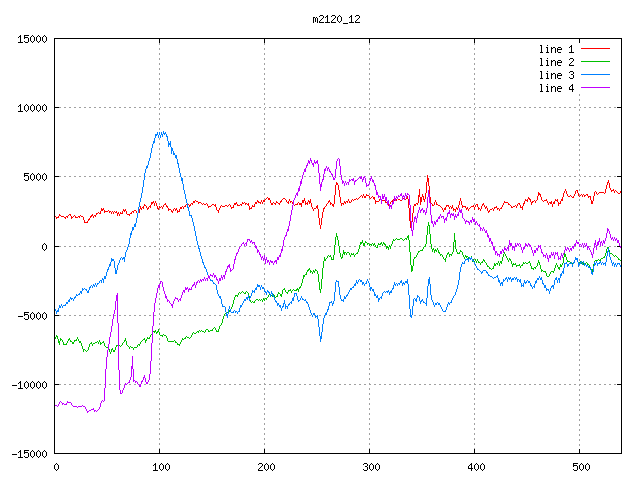Click the x-axis label 100
Image resolution: width=640 pixels, height=480 pixels.
(161, 467)
